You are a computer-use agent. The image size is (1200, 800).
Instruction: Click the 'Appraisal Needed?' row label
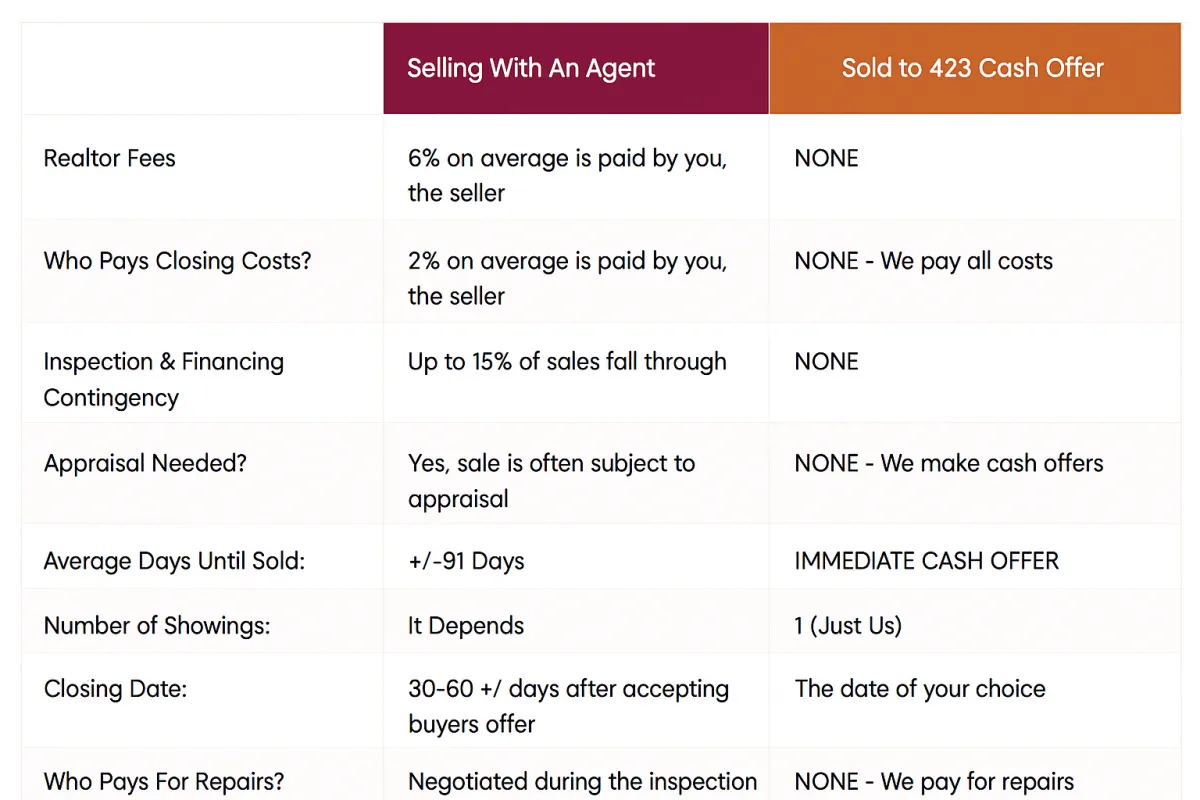pyautogui.click(x=145, y=463)
